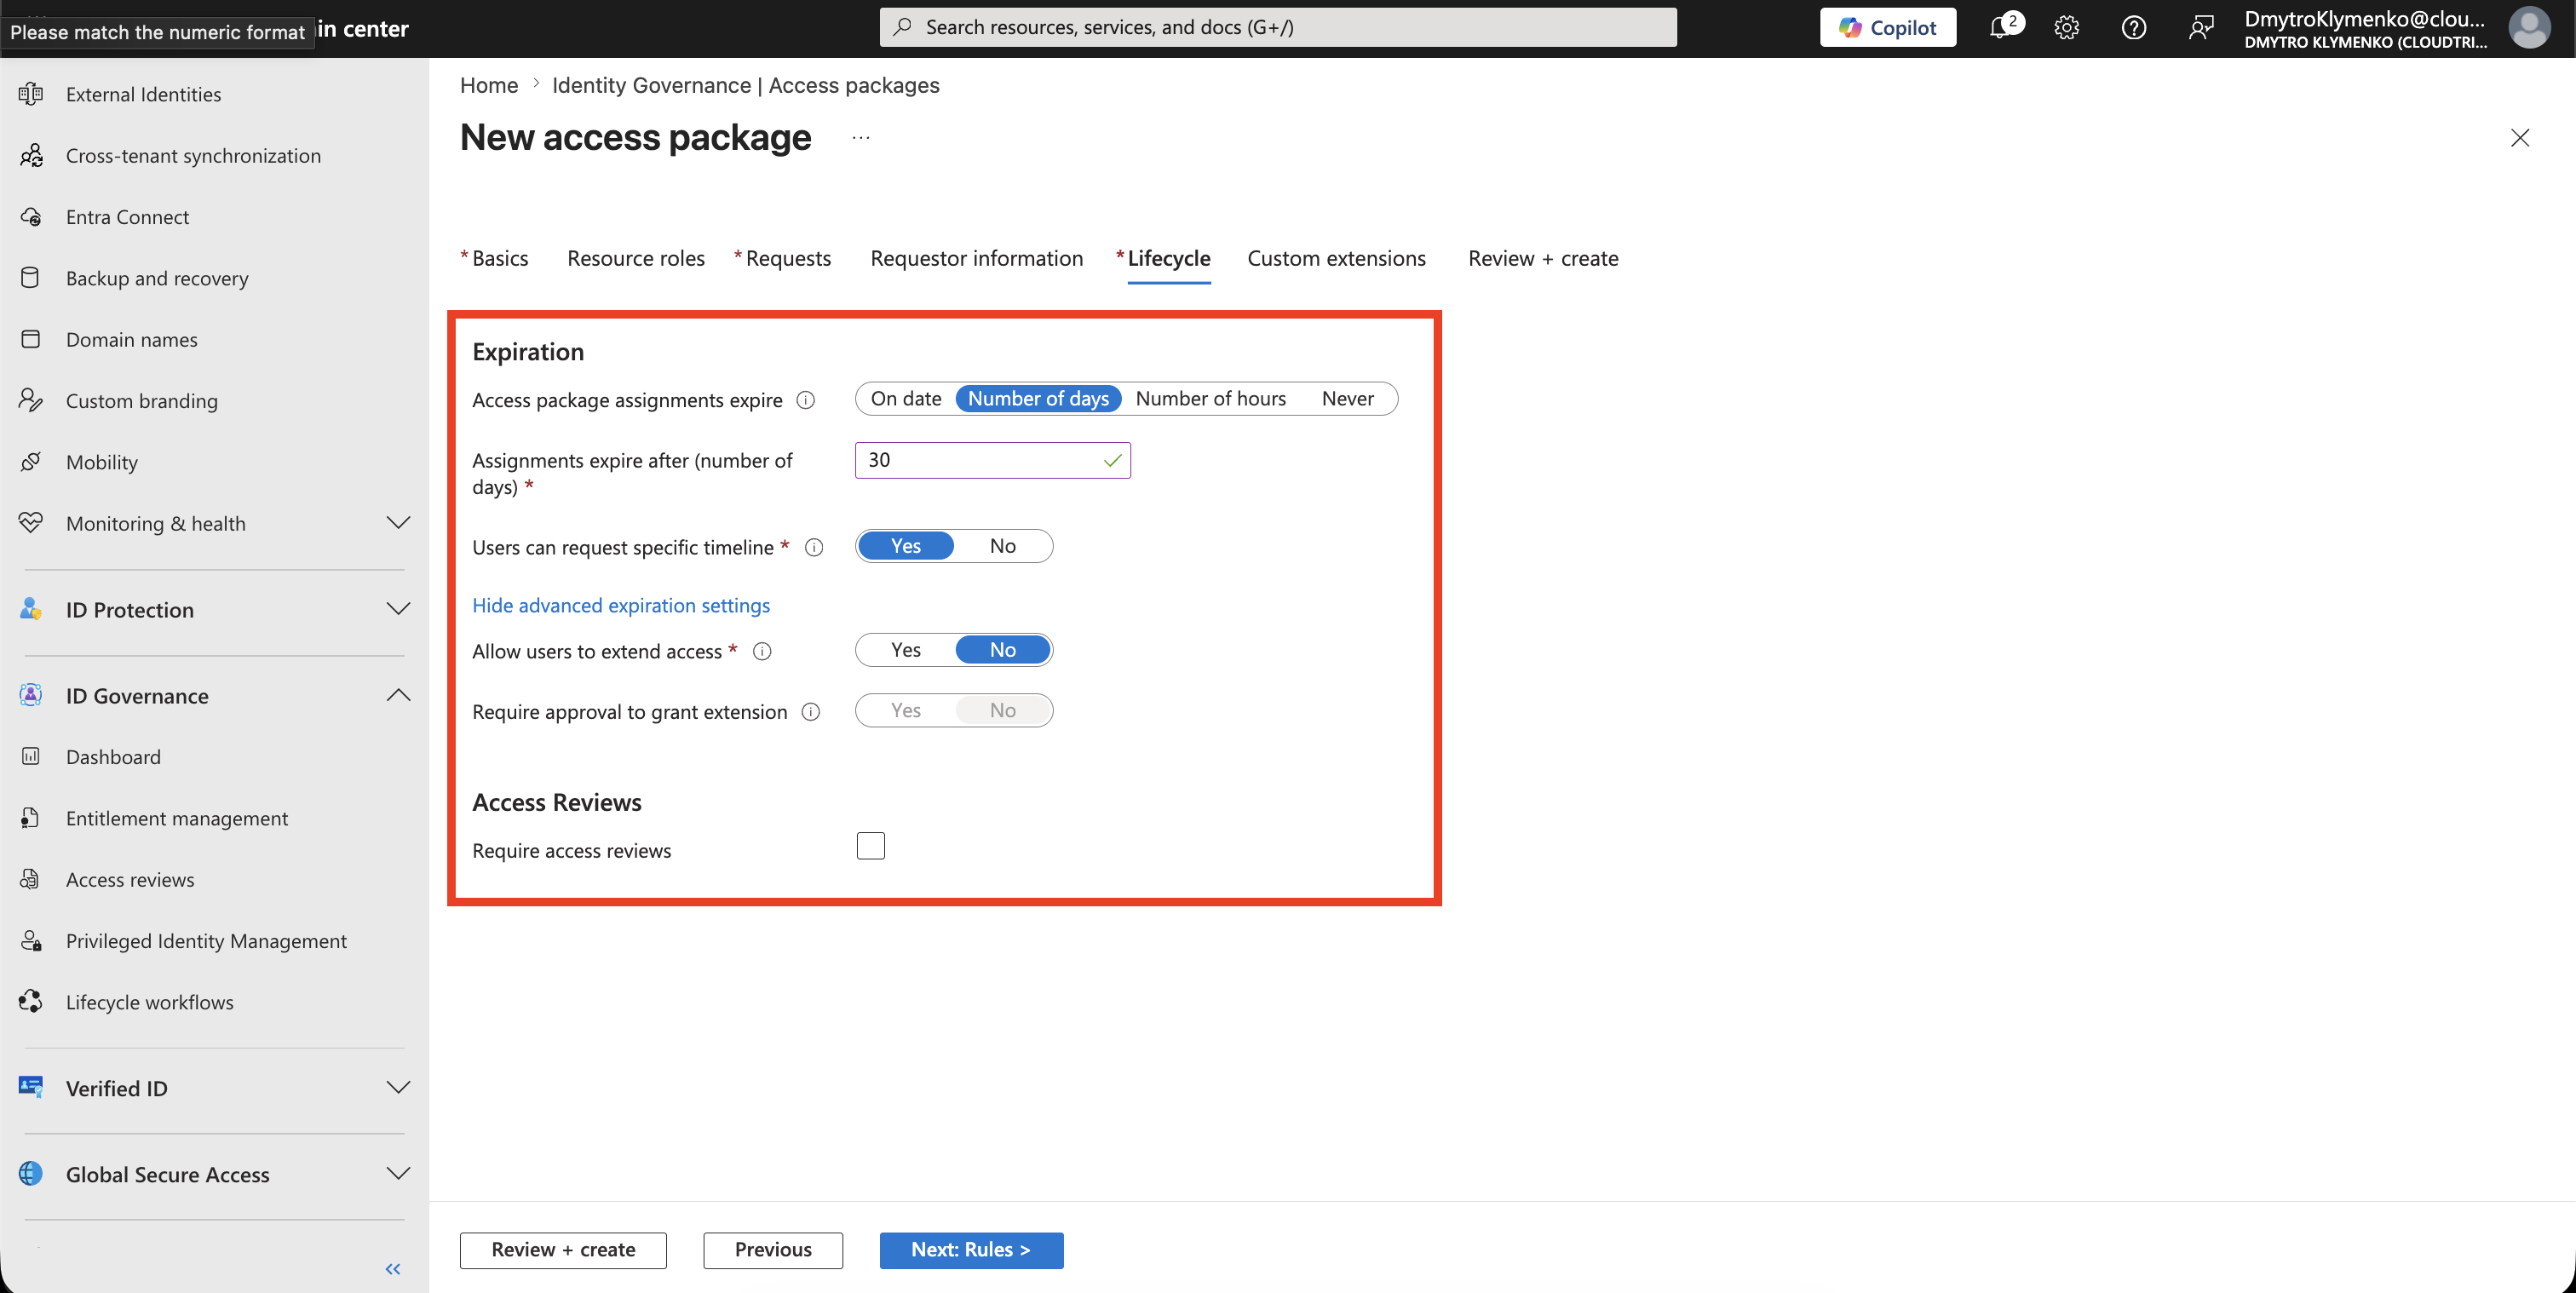
Task: Open the more options ellipsis beside title
Action: pos(861,138)
